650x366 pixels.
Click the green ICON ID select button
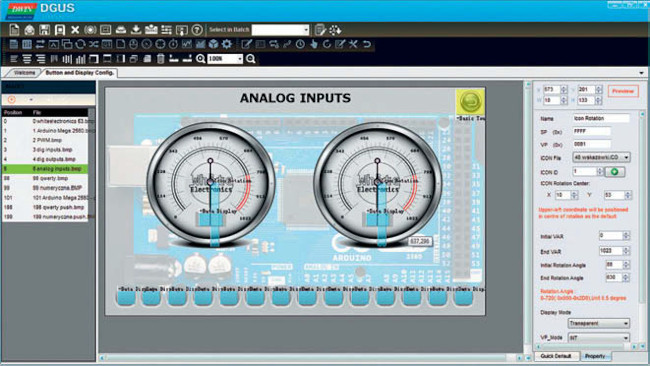click(615, 172)
